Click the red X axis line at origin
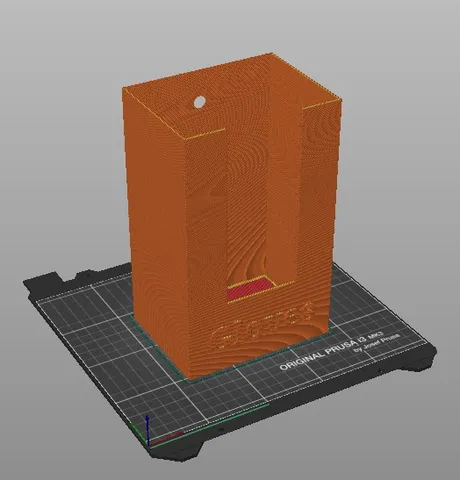 click(x=166, y=439)
